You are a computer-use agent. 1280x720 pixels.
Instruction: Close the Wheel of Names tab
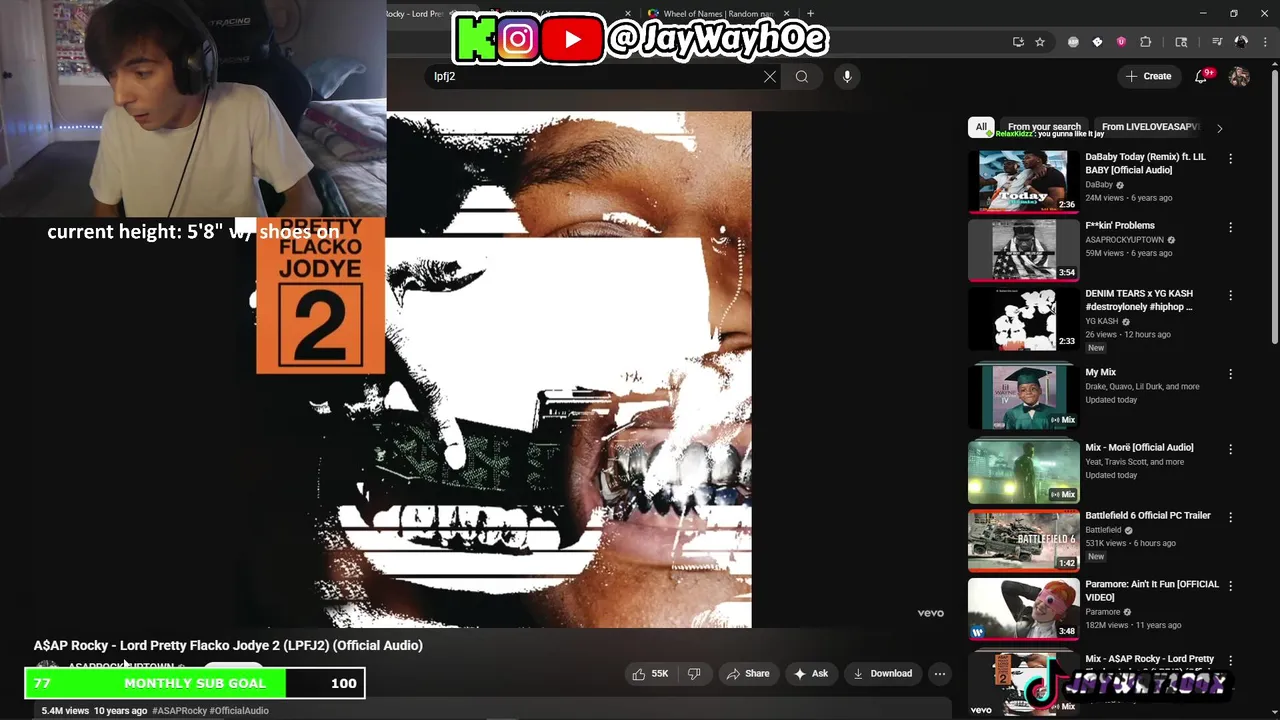[786, 14]
